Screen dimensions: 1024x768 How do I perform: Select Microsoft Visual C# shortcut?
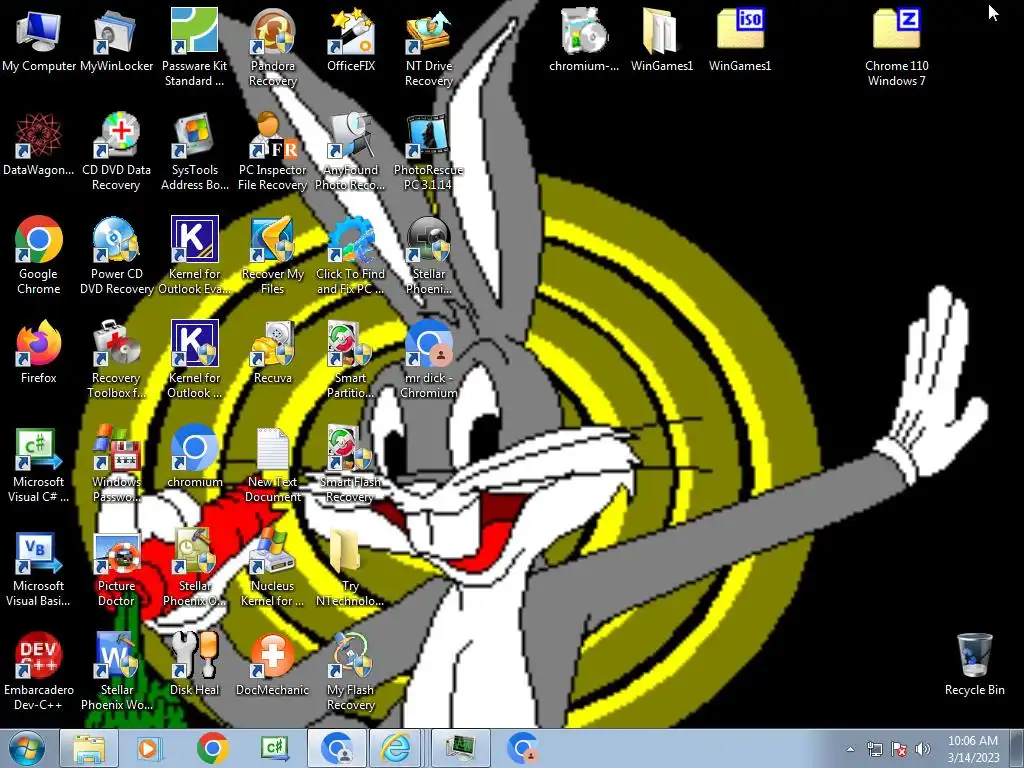(39, 464)
